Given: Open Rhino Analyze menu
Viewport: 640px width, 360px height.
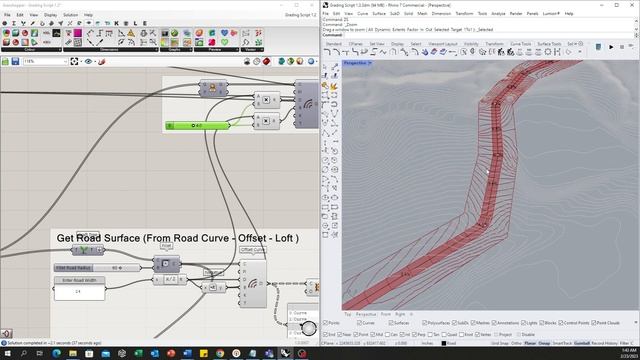Looking at the screenshot, I should (498, 13).
